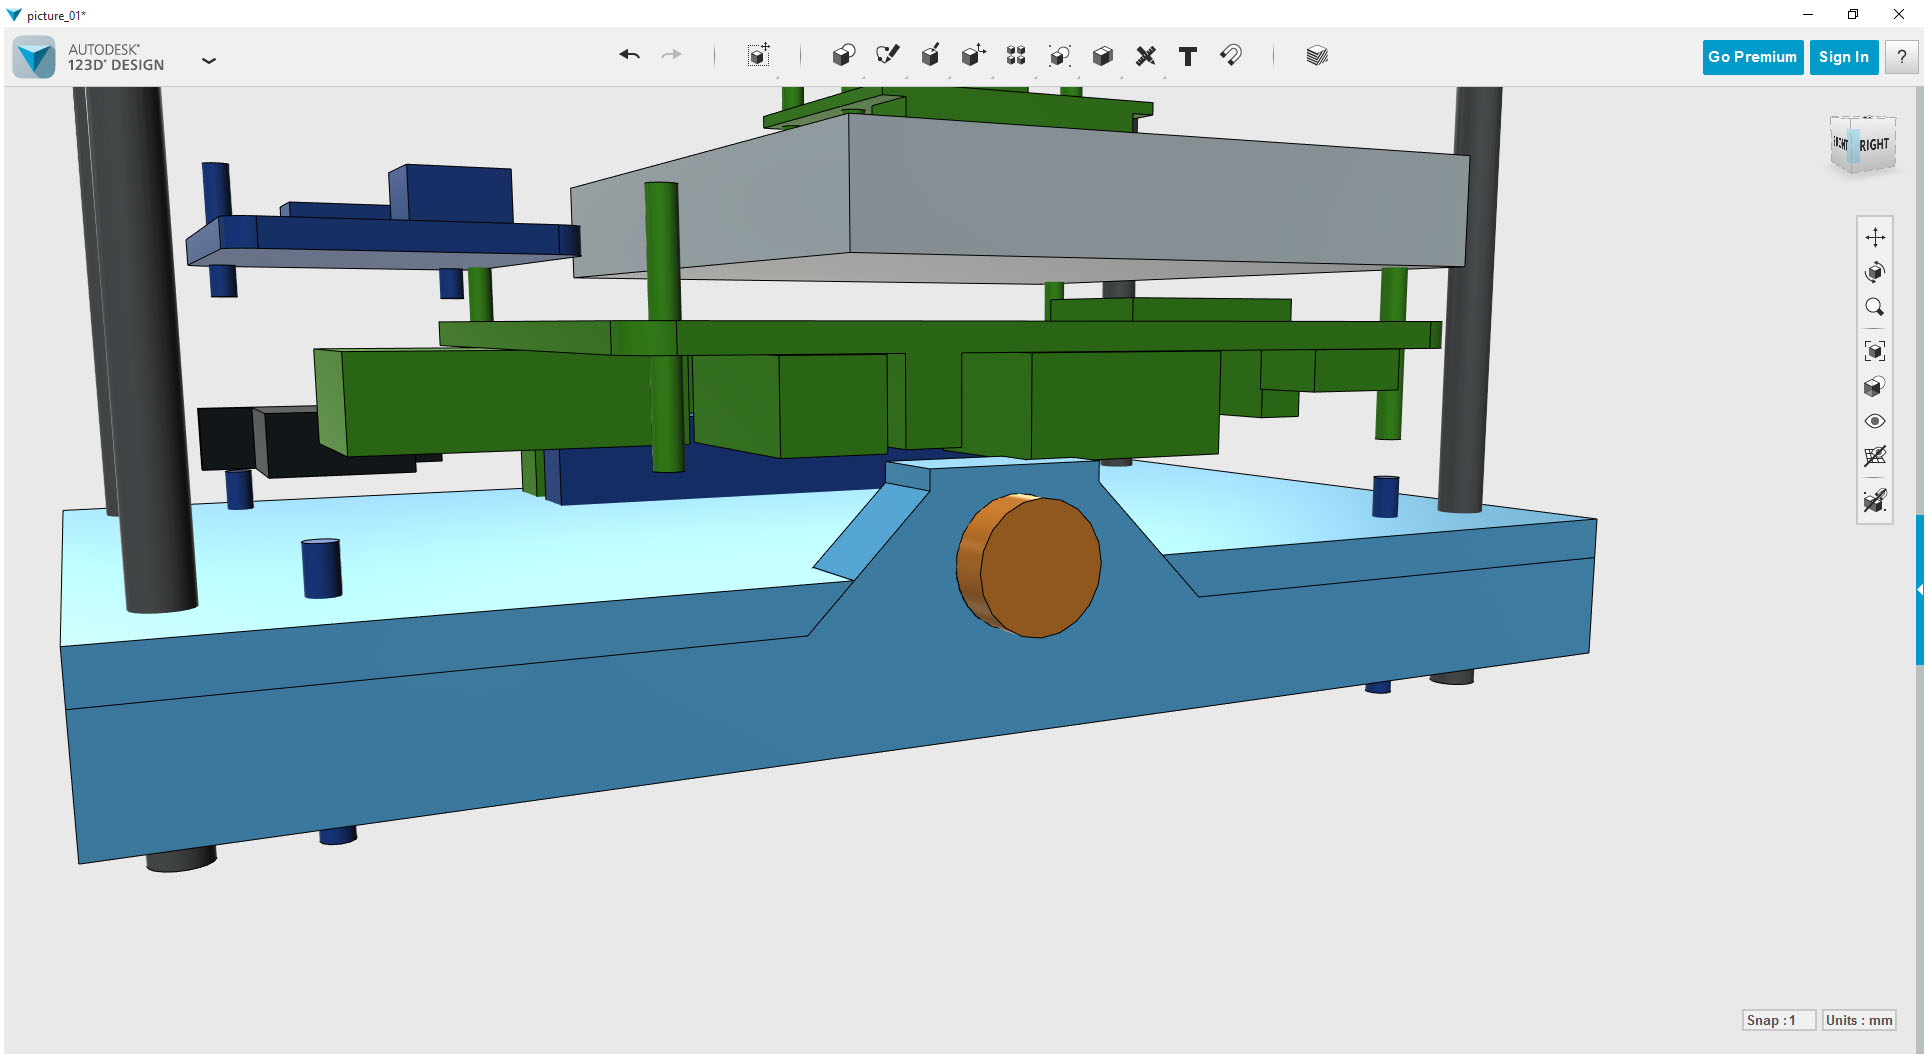Activate the Snap magnet tool
The image size is (1928, 1058).
pyautogui.click(x=1231, y=55)
